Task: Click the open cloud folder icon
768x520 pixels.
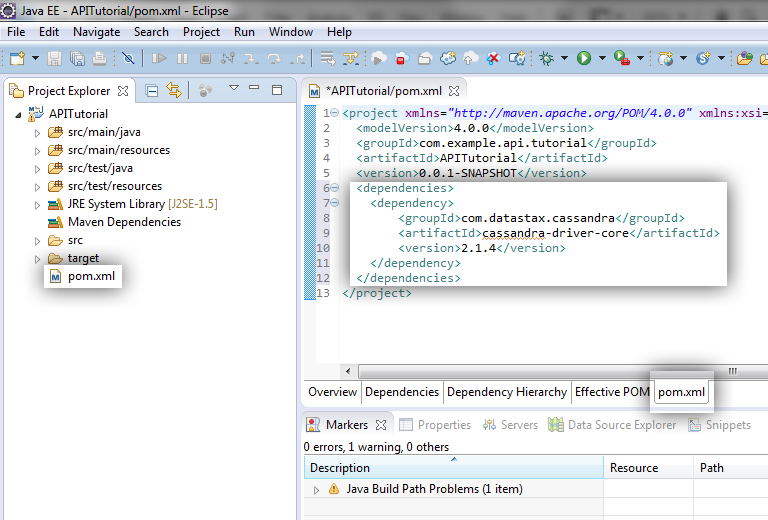Action: click(x=424, y=58)
